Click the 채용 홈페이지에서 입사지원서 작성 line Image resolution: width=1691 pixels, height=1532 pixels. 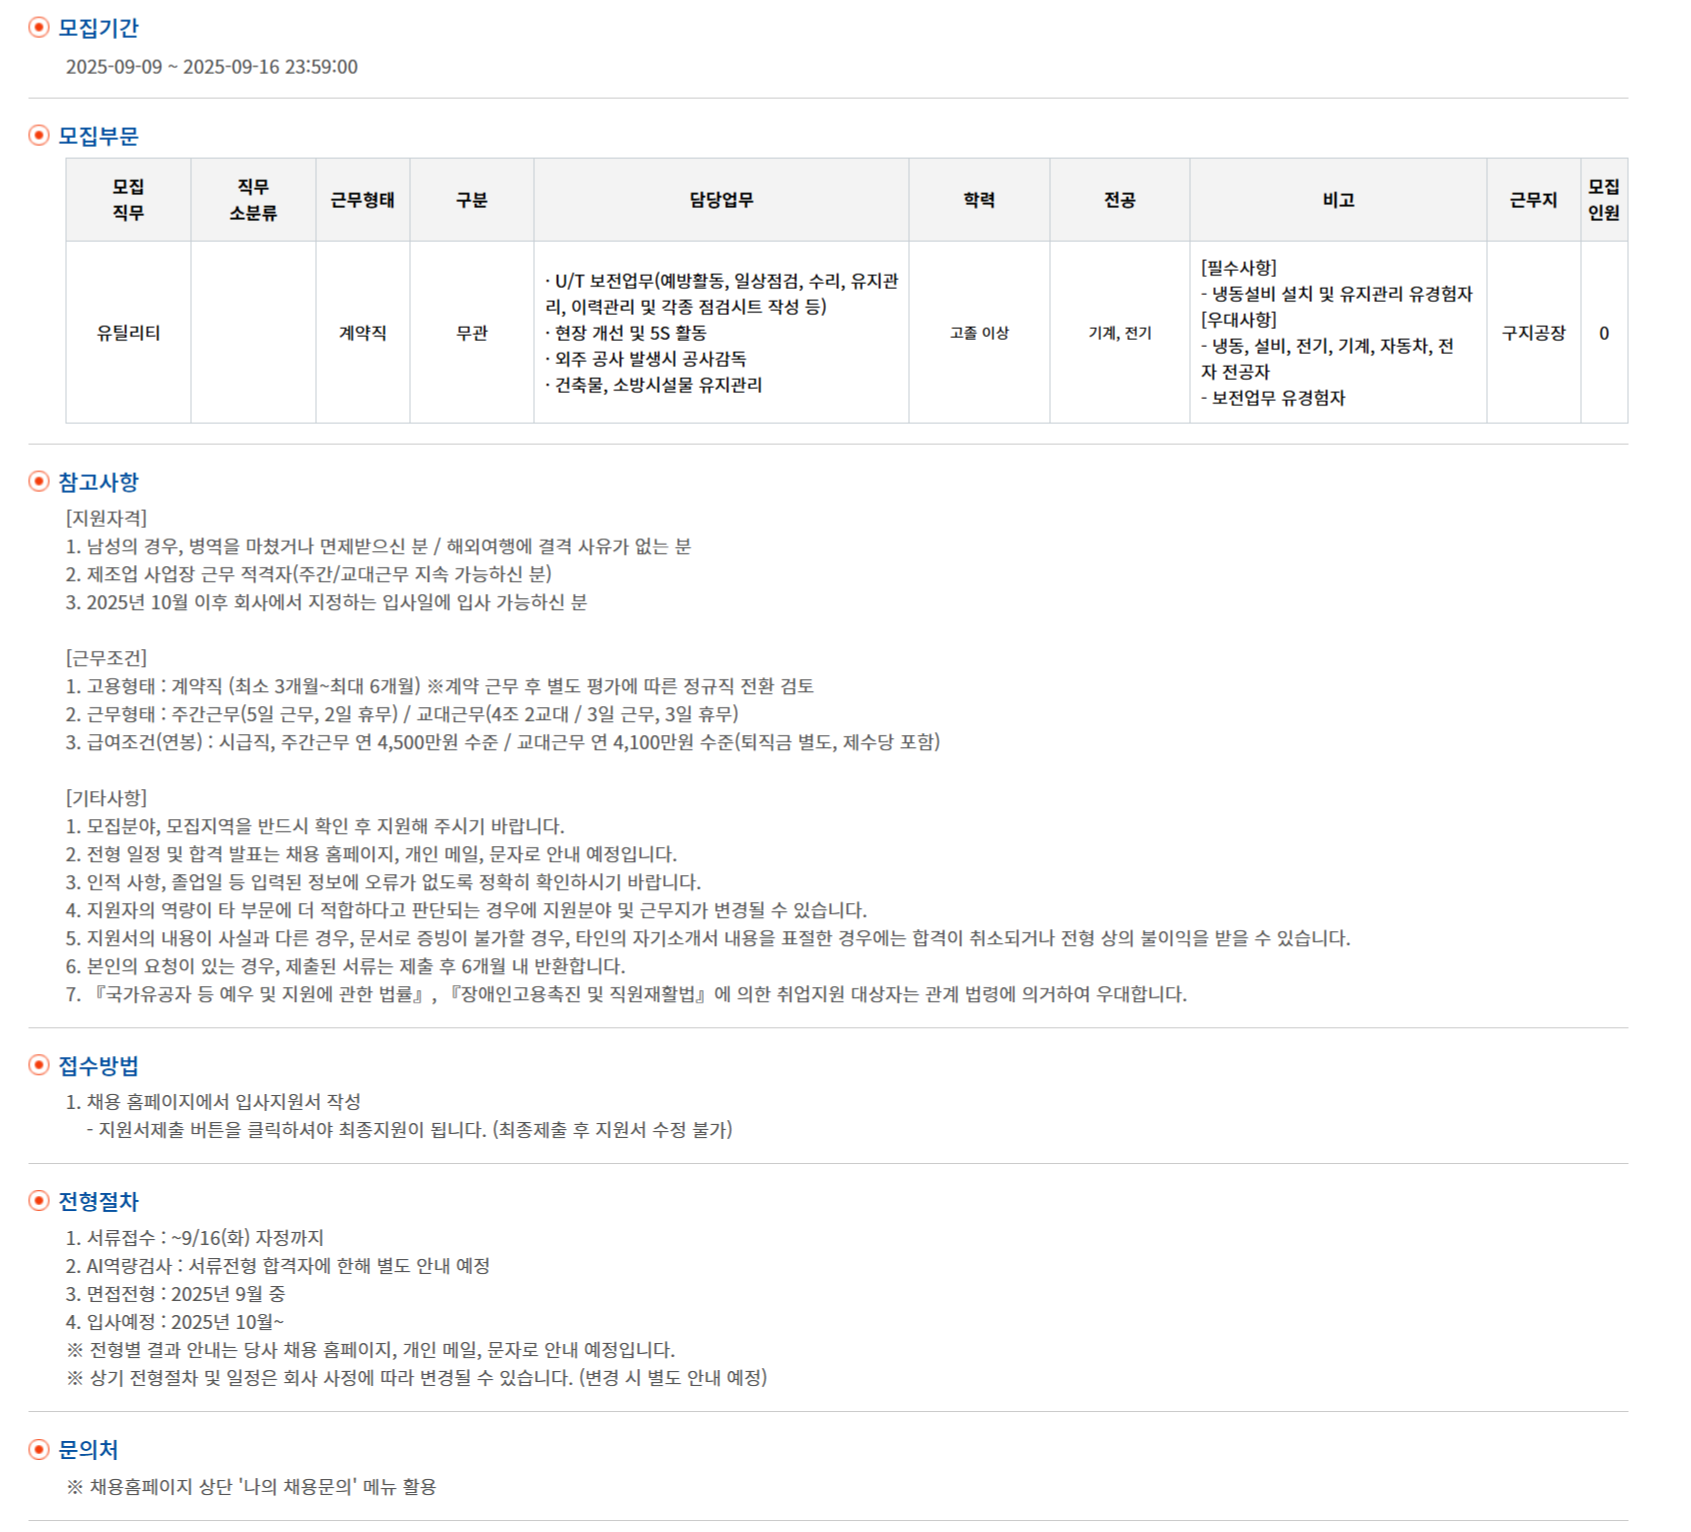(214, 1102)
